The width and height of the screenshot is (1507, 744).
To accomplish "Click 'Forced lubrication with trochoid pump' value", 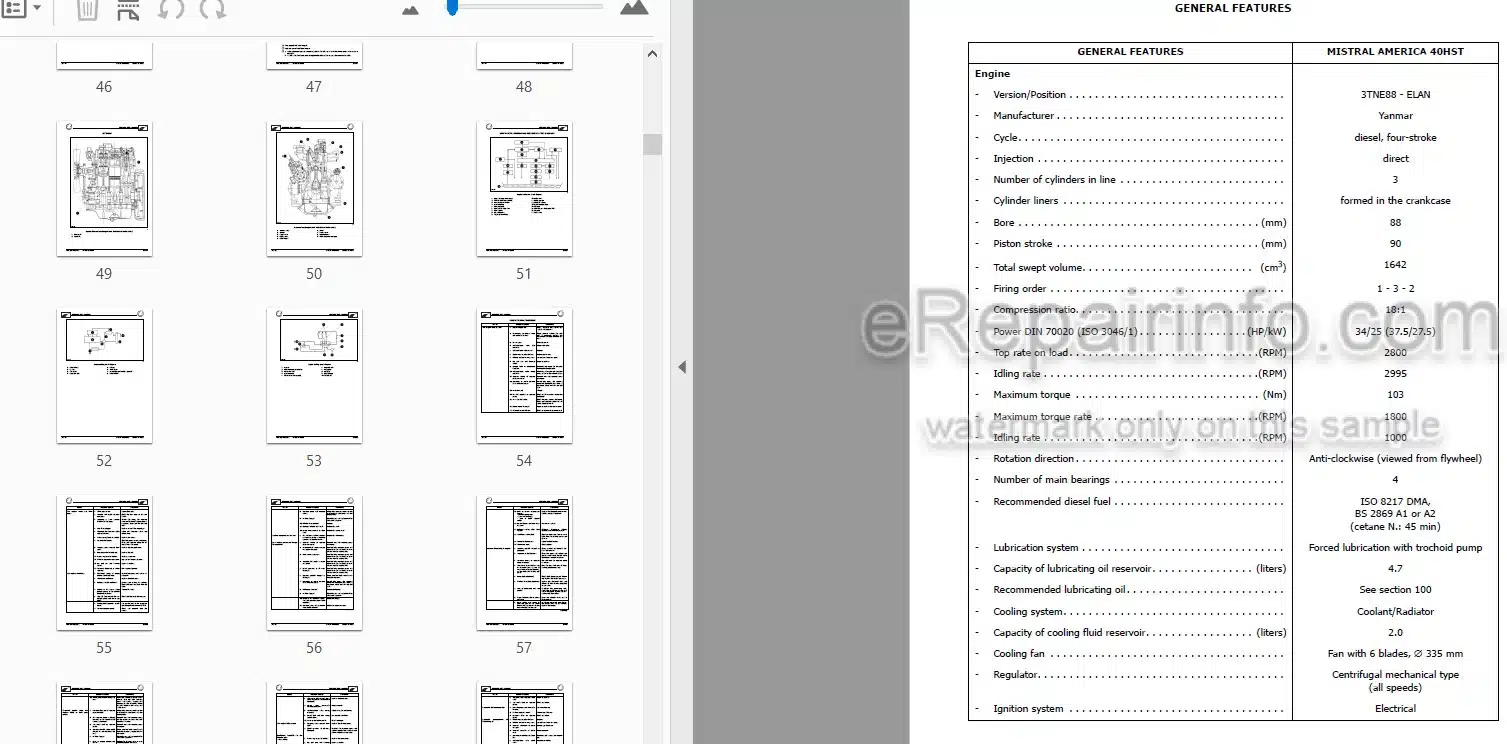I will 1395,548.
